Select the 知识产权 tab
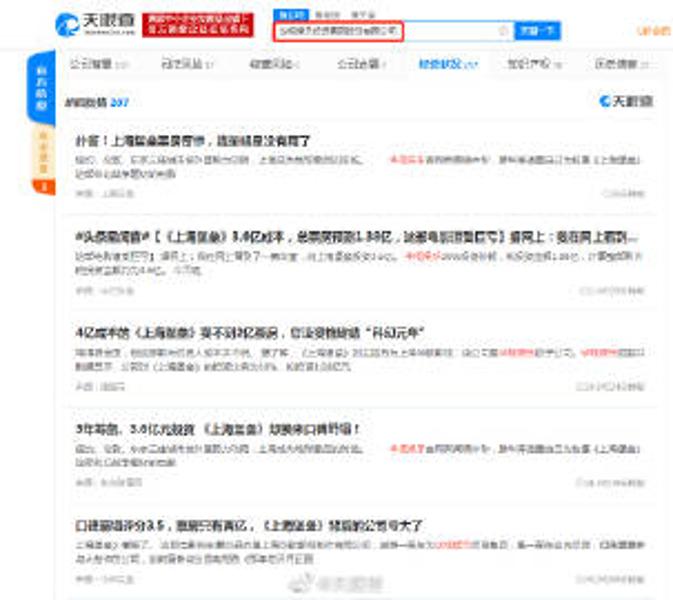 pos(525,64)
